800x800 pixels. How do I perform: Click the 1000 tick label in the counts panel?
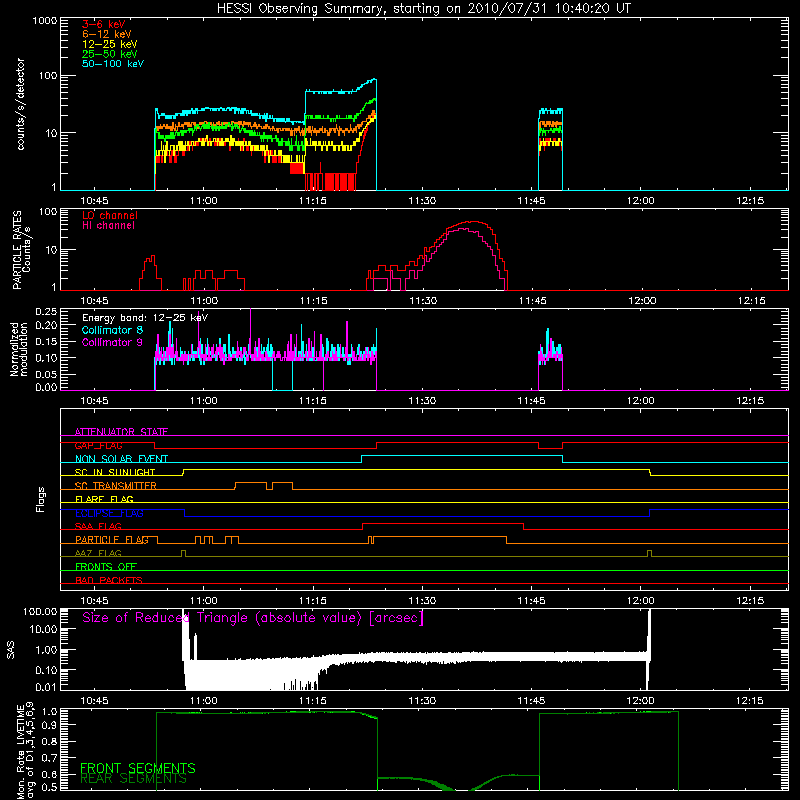pos(44,21)
